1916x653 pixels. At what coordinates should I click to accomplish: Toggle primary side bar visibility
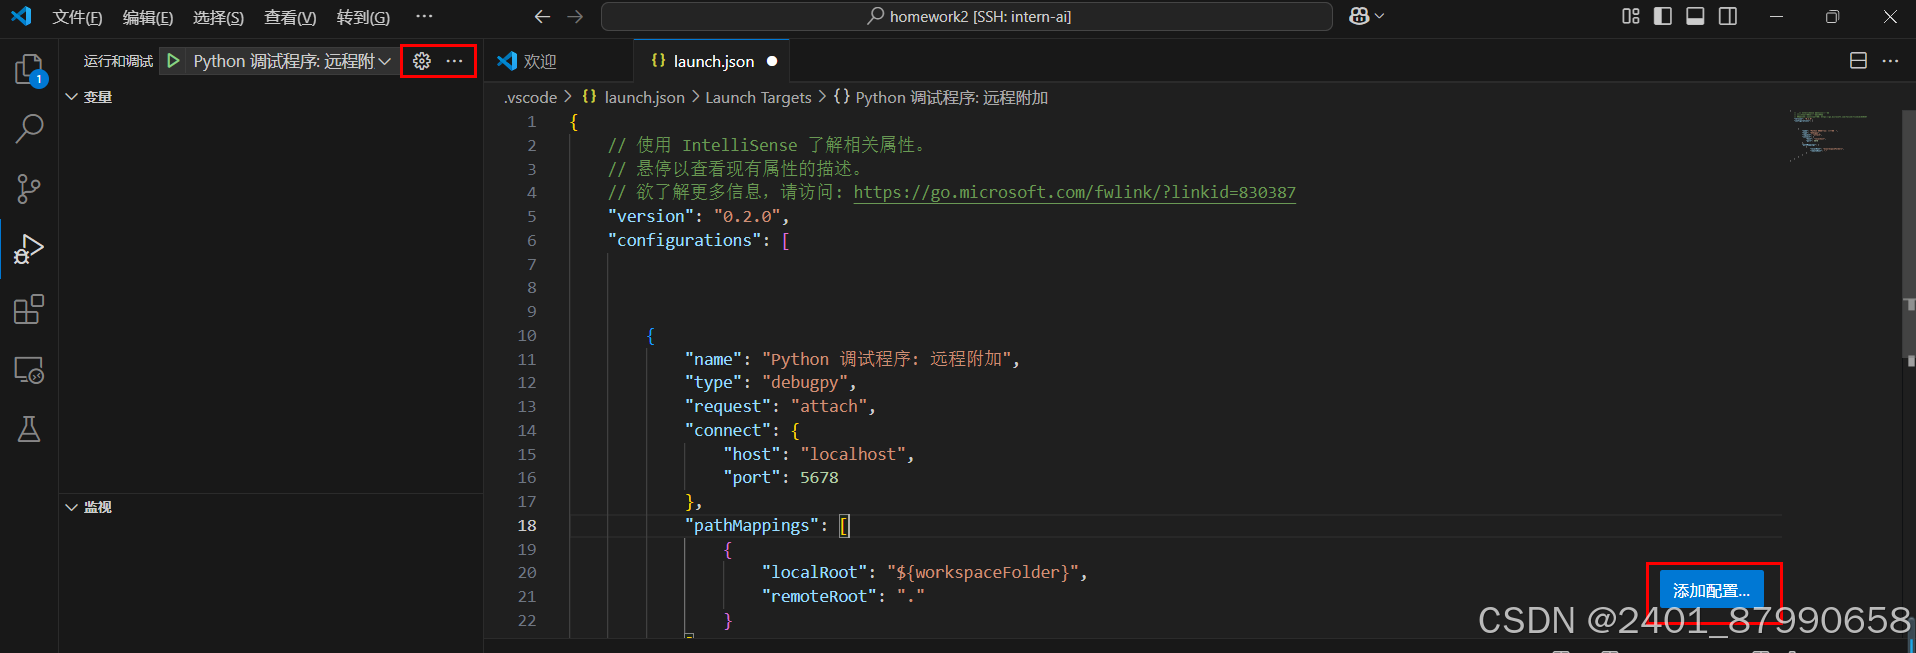tap(1663, 16)
